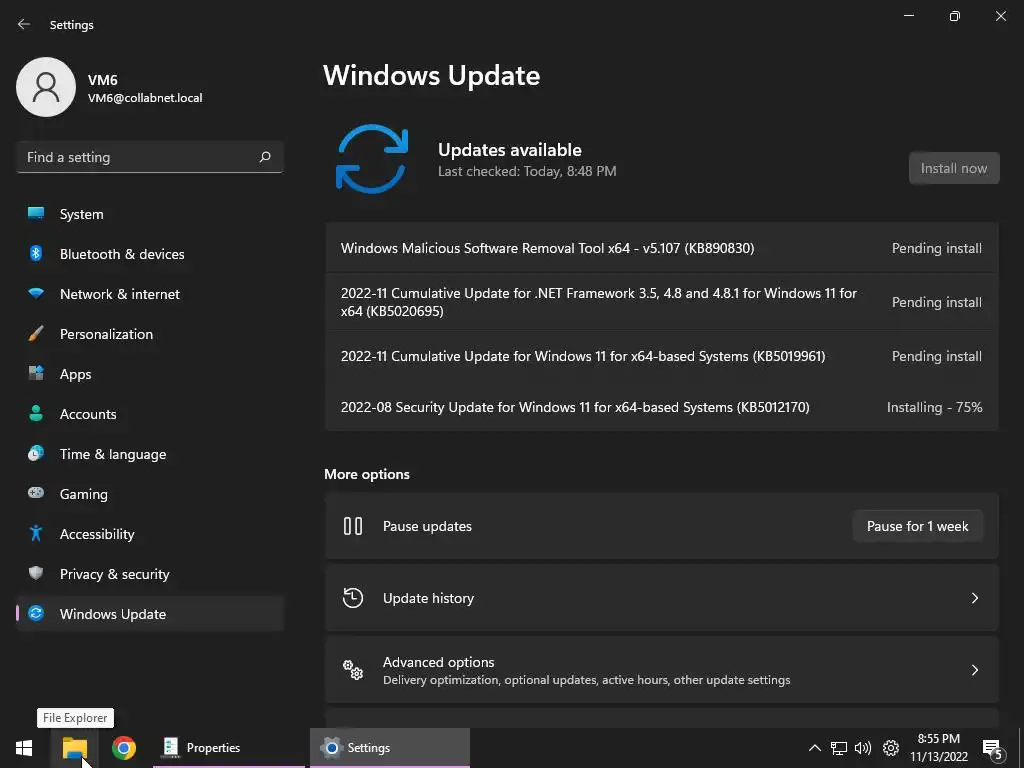The image size is (1024, 768).
Task: Go to Network & internet settings
Action: click(150, 294)
